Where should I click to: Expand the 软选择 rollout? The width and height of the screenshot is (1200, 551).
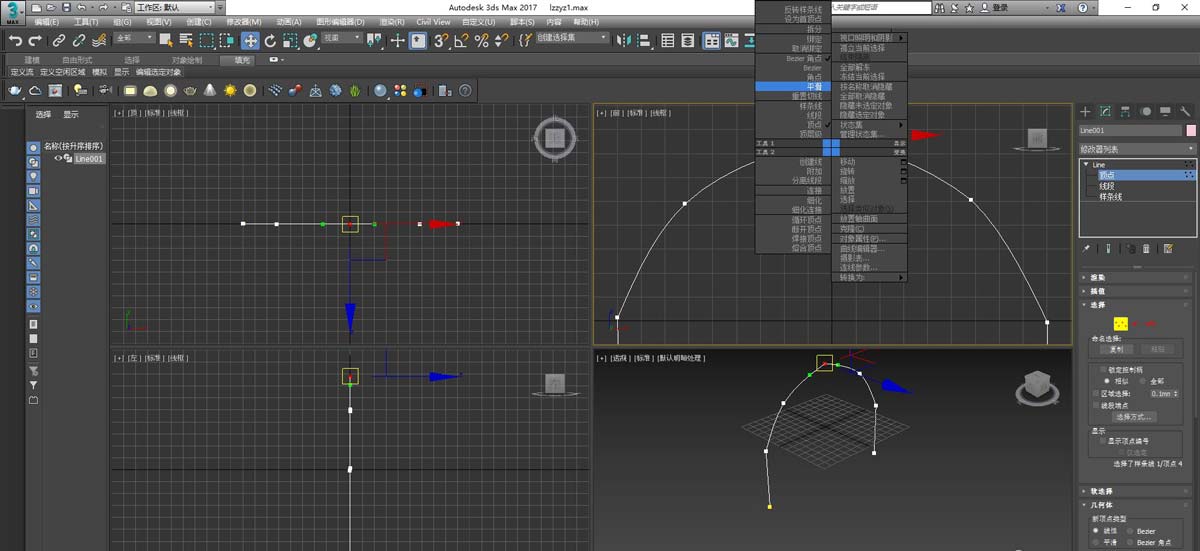1100,491
